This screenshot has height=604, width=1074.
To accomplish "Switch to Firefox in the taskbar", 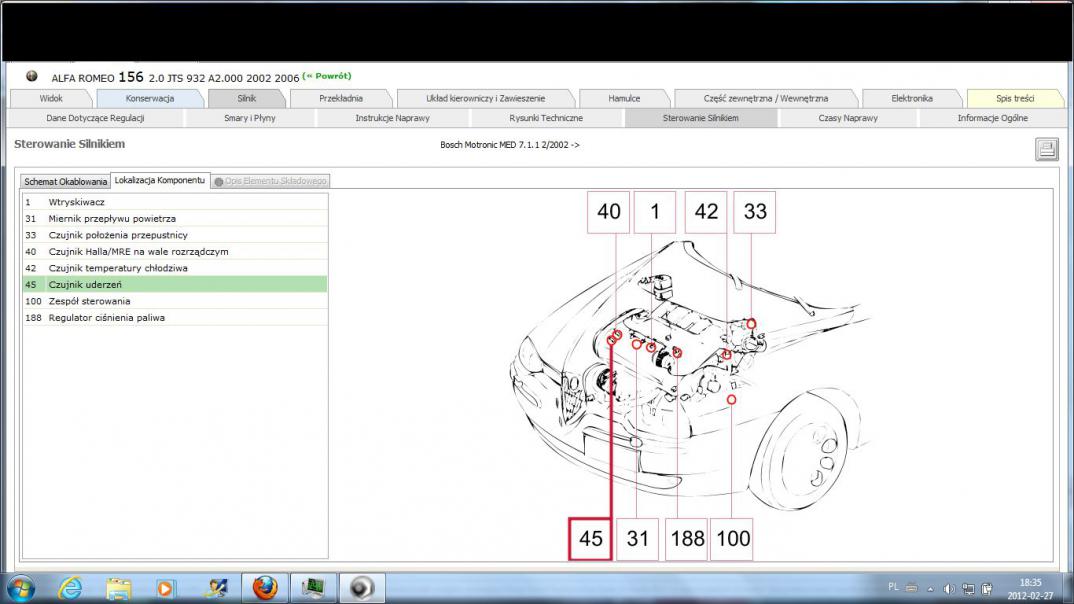I will 264,588.
